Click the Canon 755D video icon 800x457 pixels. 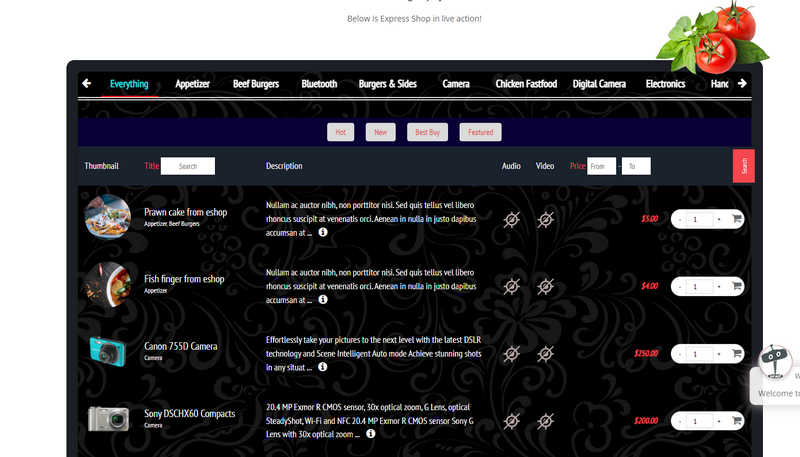tap(545, 353)
